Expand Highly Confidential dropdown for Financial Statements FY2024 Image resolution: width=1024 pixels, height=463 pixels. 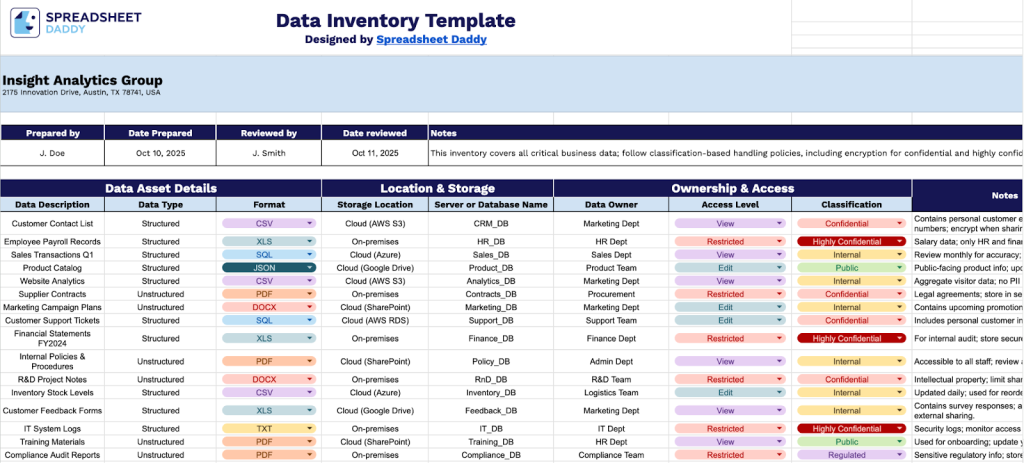(900, 339)
